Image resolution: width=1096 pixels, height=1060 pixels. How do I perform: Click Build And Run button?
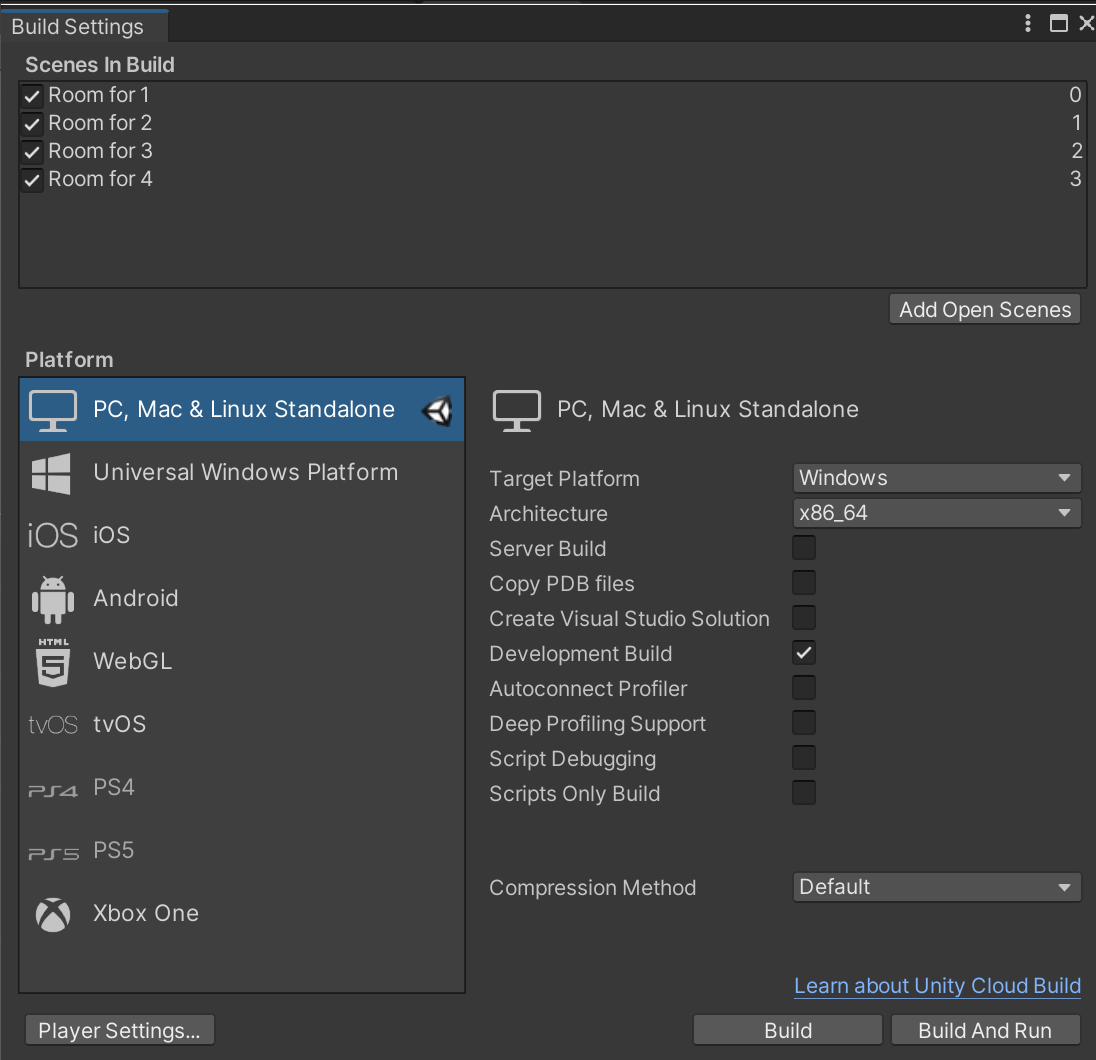click(986, 1031)
